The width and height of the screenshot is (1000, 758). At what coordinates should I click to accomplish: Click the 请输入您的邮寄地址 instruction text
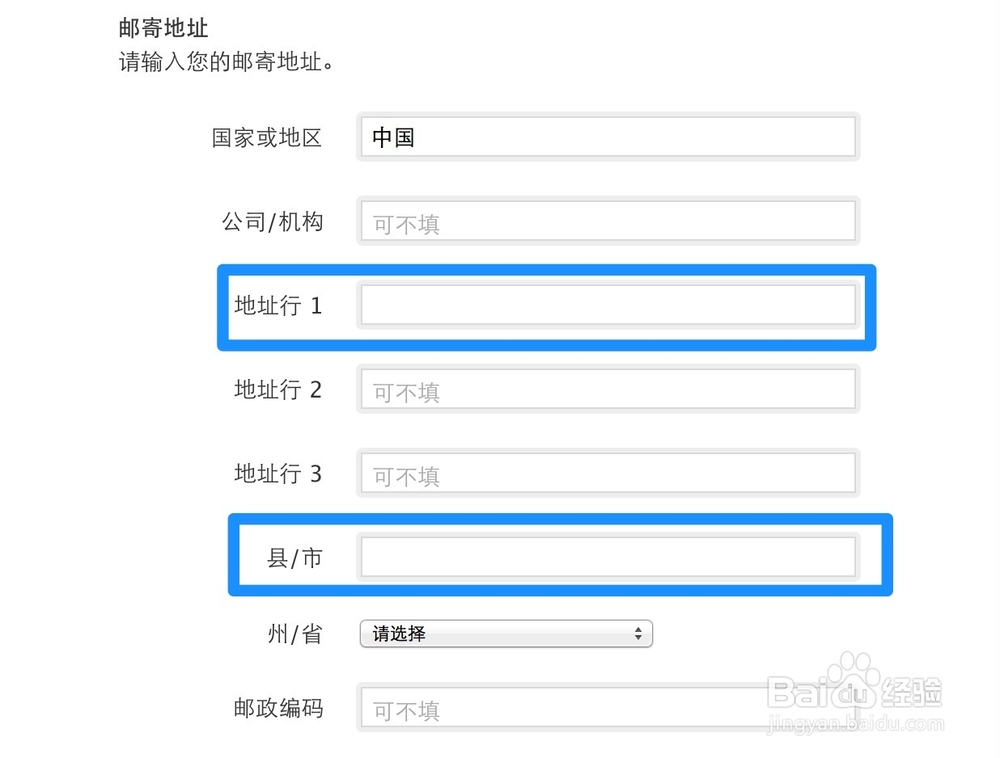point(226,62)
